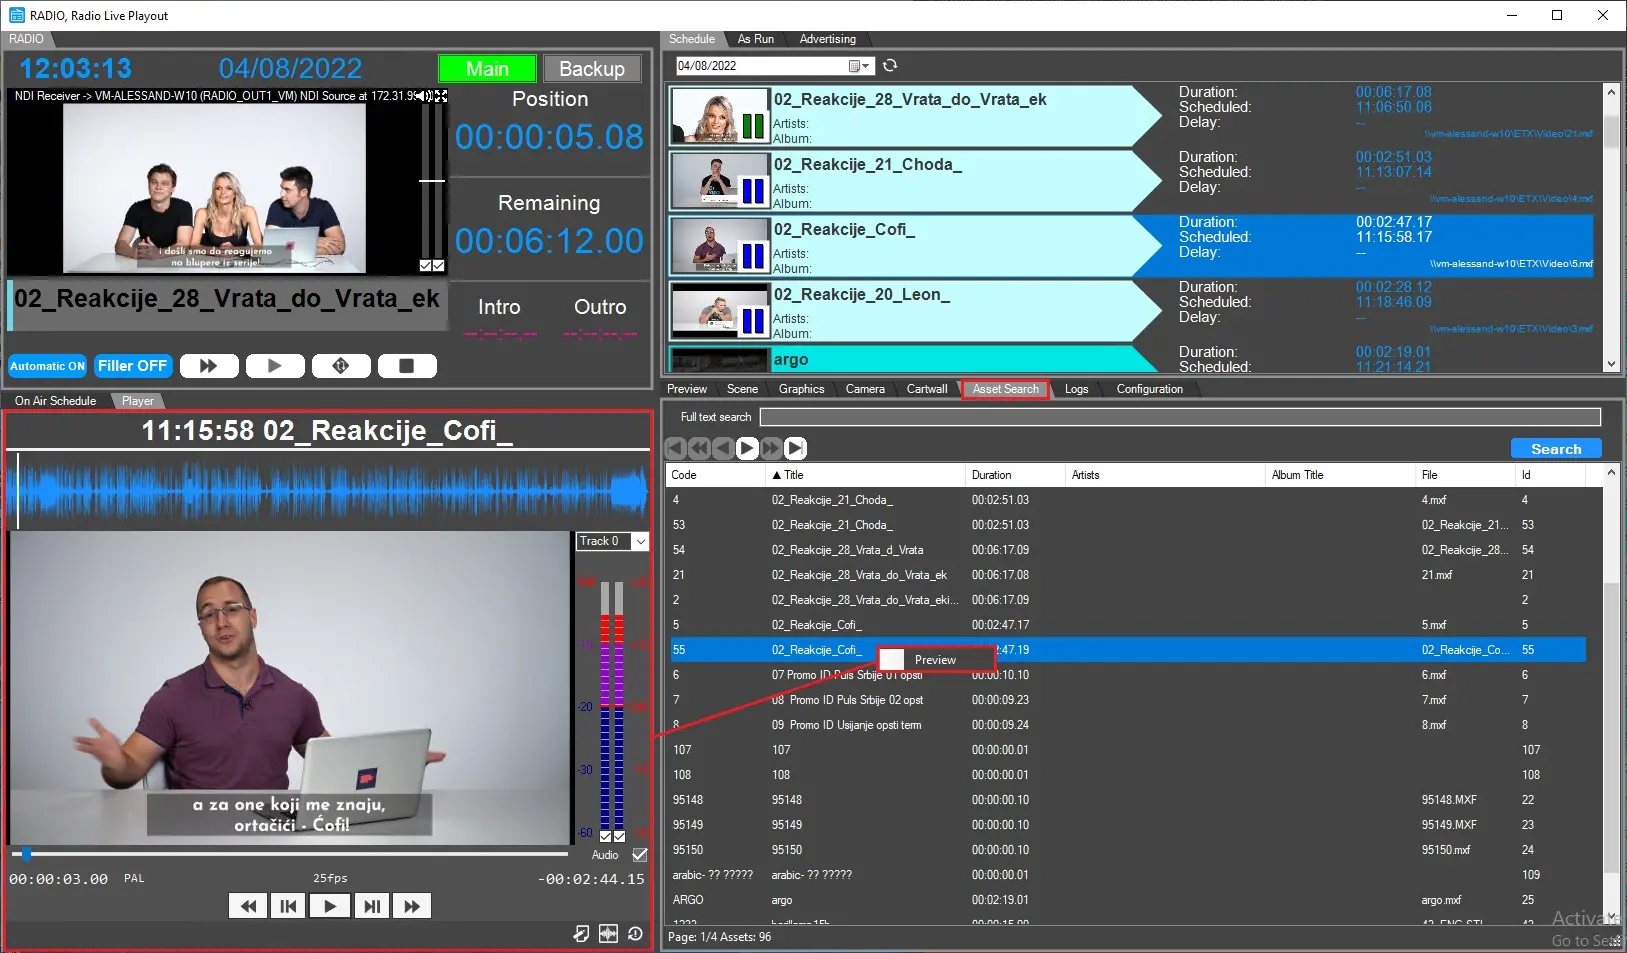Screen dimensions: 1627x953
Task: Click the stop button beside Filler OFF row
Action: pyautogui.click(x=406, y=366)
